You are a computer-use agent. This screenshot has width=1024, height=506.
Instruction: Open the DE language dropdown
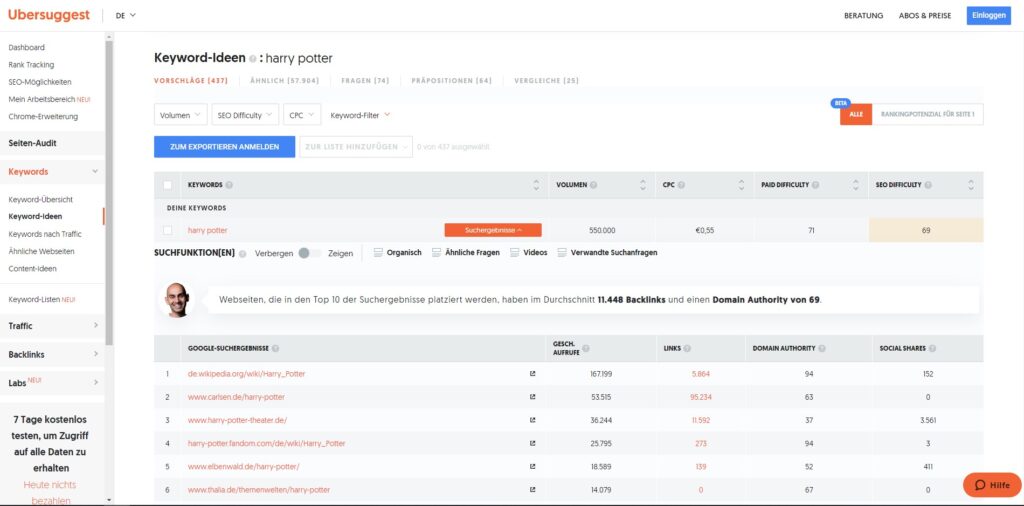coord(126,15)
